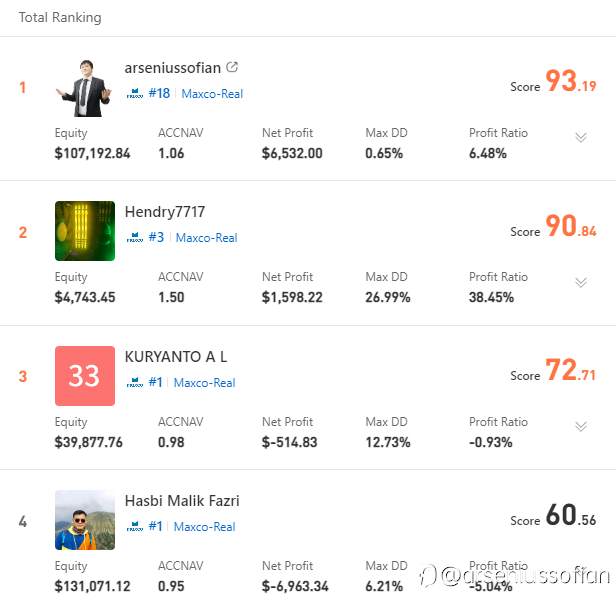The width and height of the screenshot is (616, 613).
Task: Open Hendry7717's green avatar
Action: (x=85, y=231)
